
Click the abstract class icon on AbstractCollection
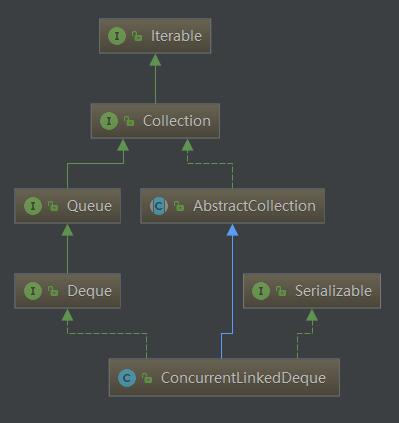click(x=159, y=206)
